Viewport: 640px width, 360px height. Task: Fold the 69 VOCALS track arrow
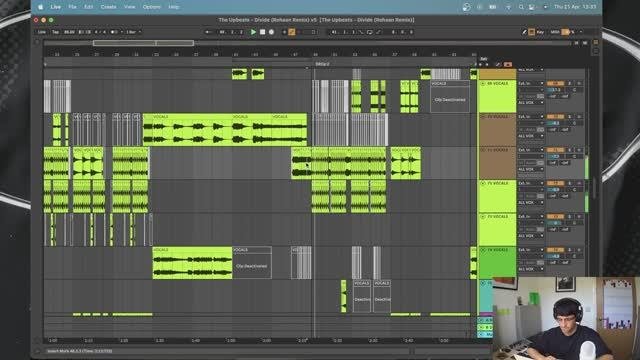point(483,83)
